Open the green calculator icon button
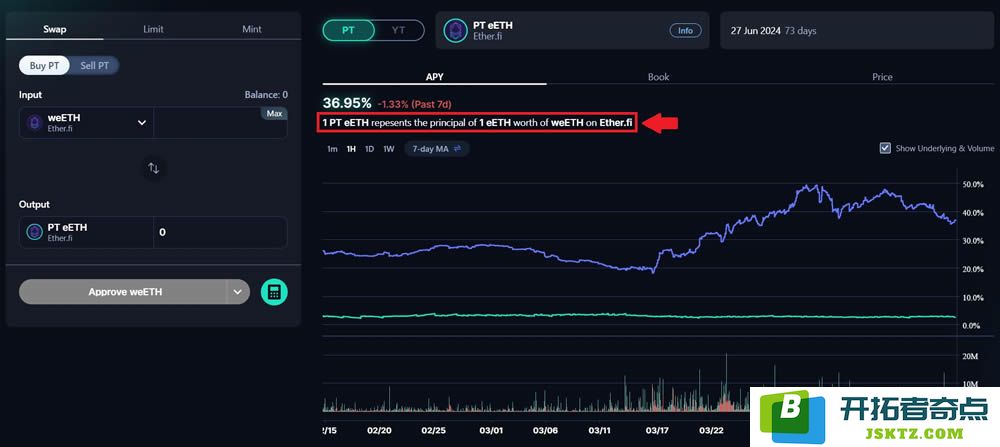Image resolution: width=1000 pixels, height=447 pixels. click(274, 292)
